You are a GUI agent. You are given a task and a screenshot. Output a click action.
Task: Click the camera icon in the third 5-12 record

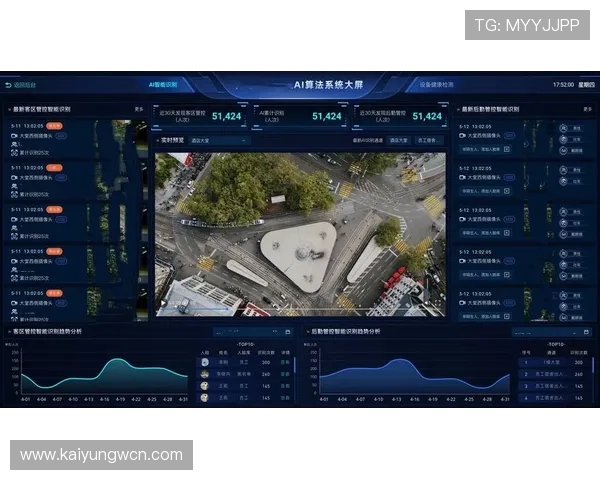click(x=462, y=219)
